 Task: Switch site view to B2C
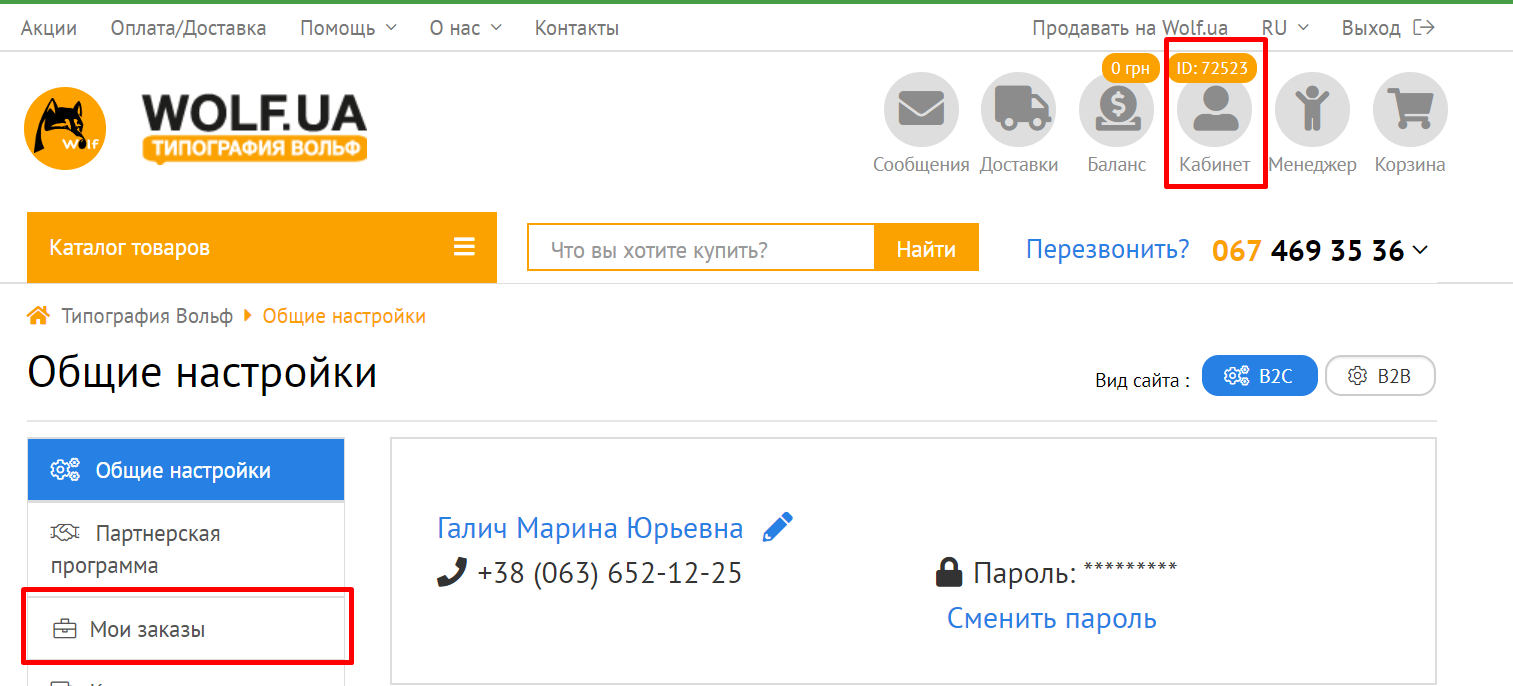coord(1259,376)
